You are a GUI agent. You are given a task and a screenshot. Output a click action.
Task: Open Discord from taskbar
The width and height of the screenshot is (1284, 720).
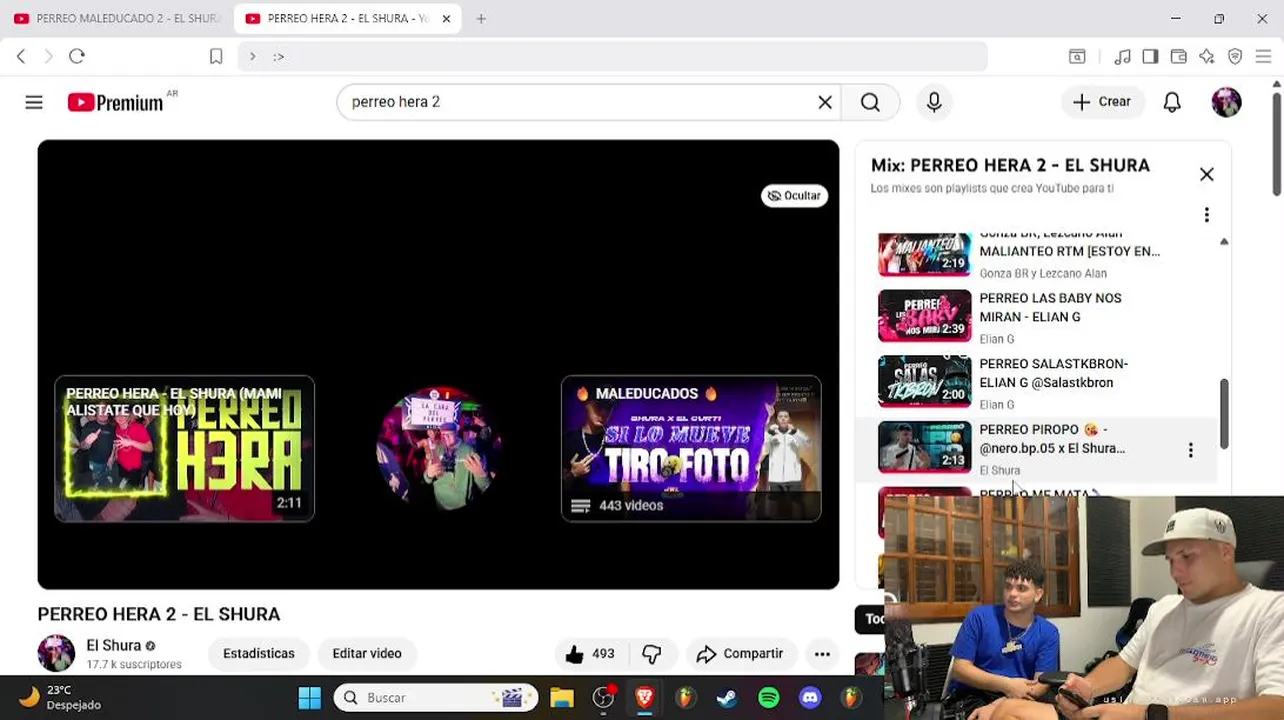point(810,698)
